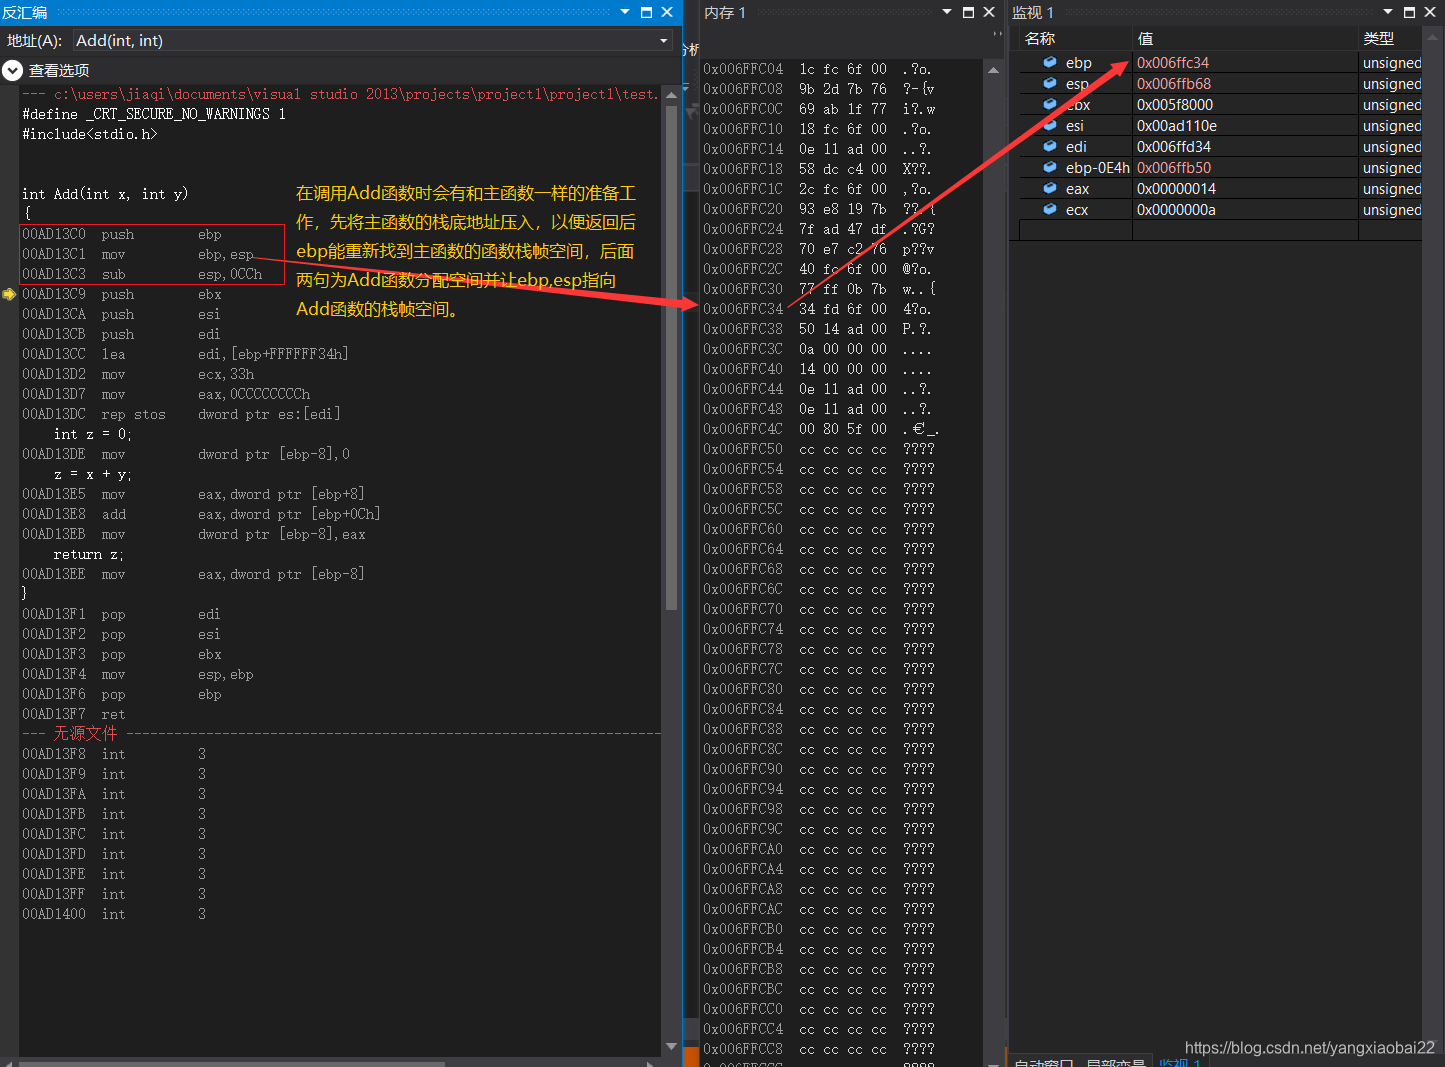Click the 00AD13C3 sub esp,0CCh line
Image resolution: width=1445 pixels, height=1067 pixels.
[142, 274]
